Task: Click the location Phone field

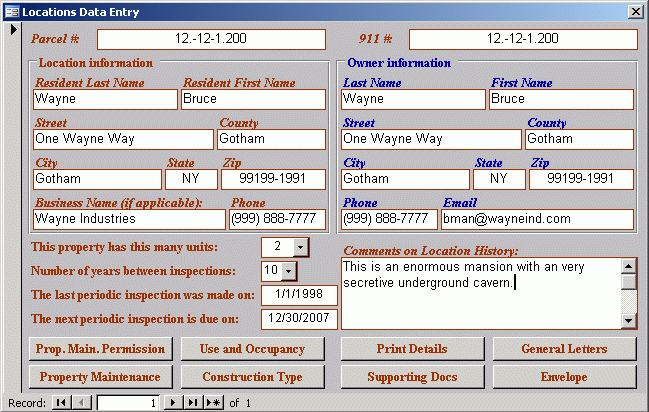Action: point(278,219)
